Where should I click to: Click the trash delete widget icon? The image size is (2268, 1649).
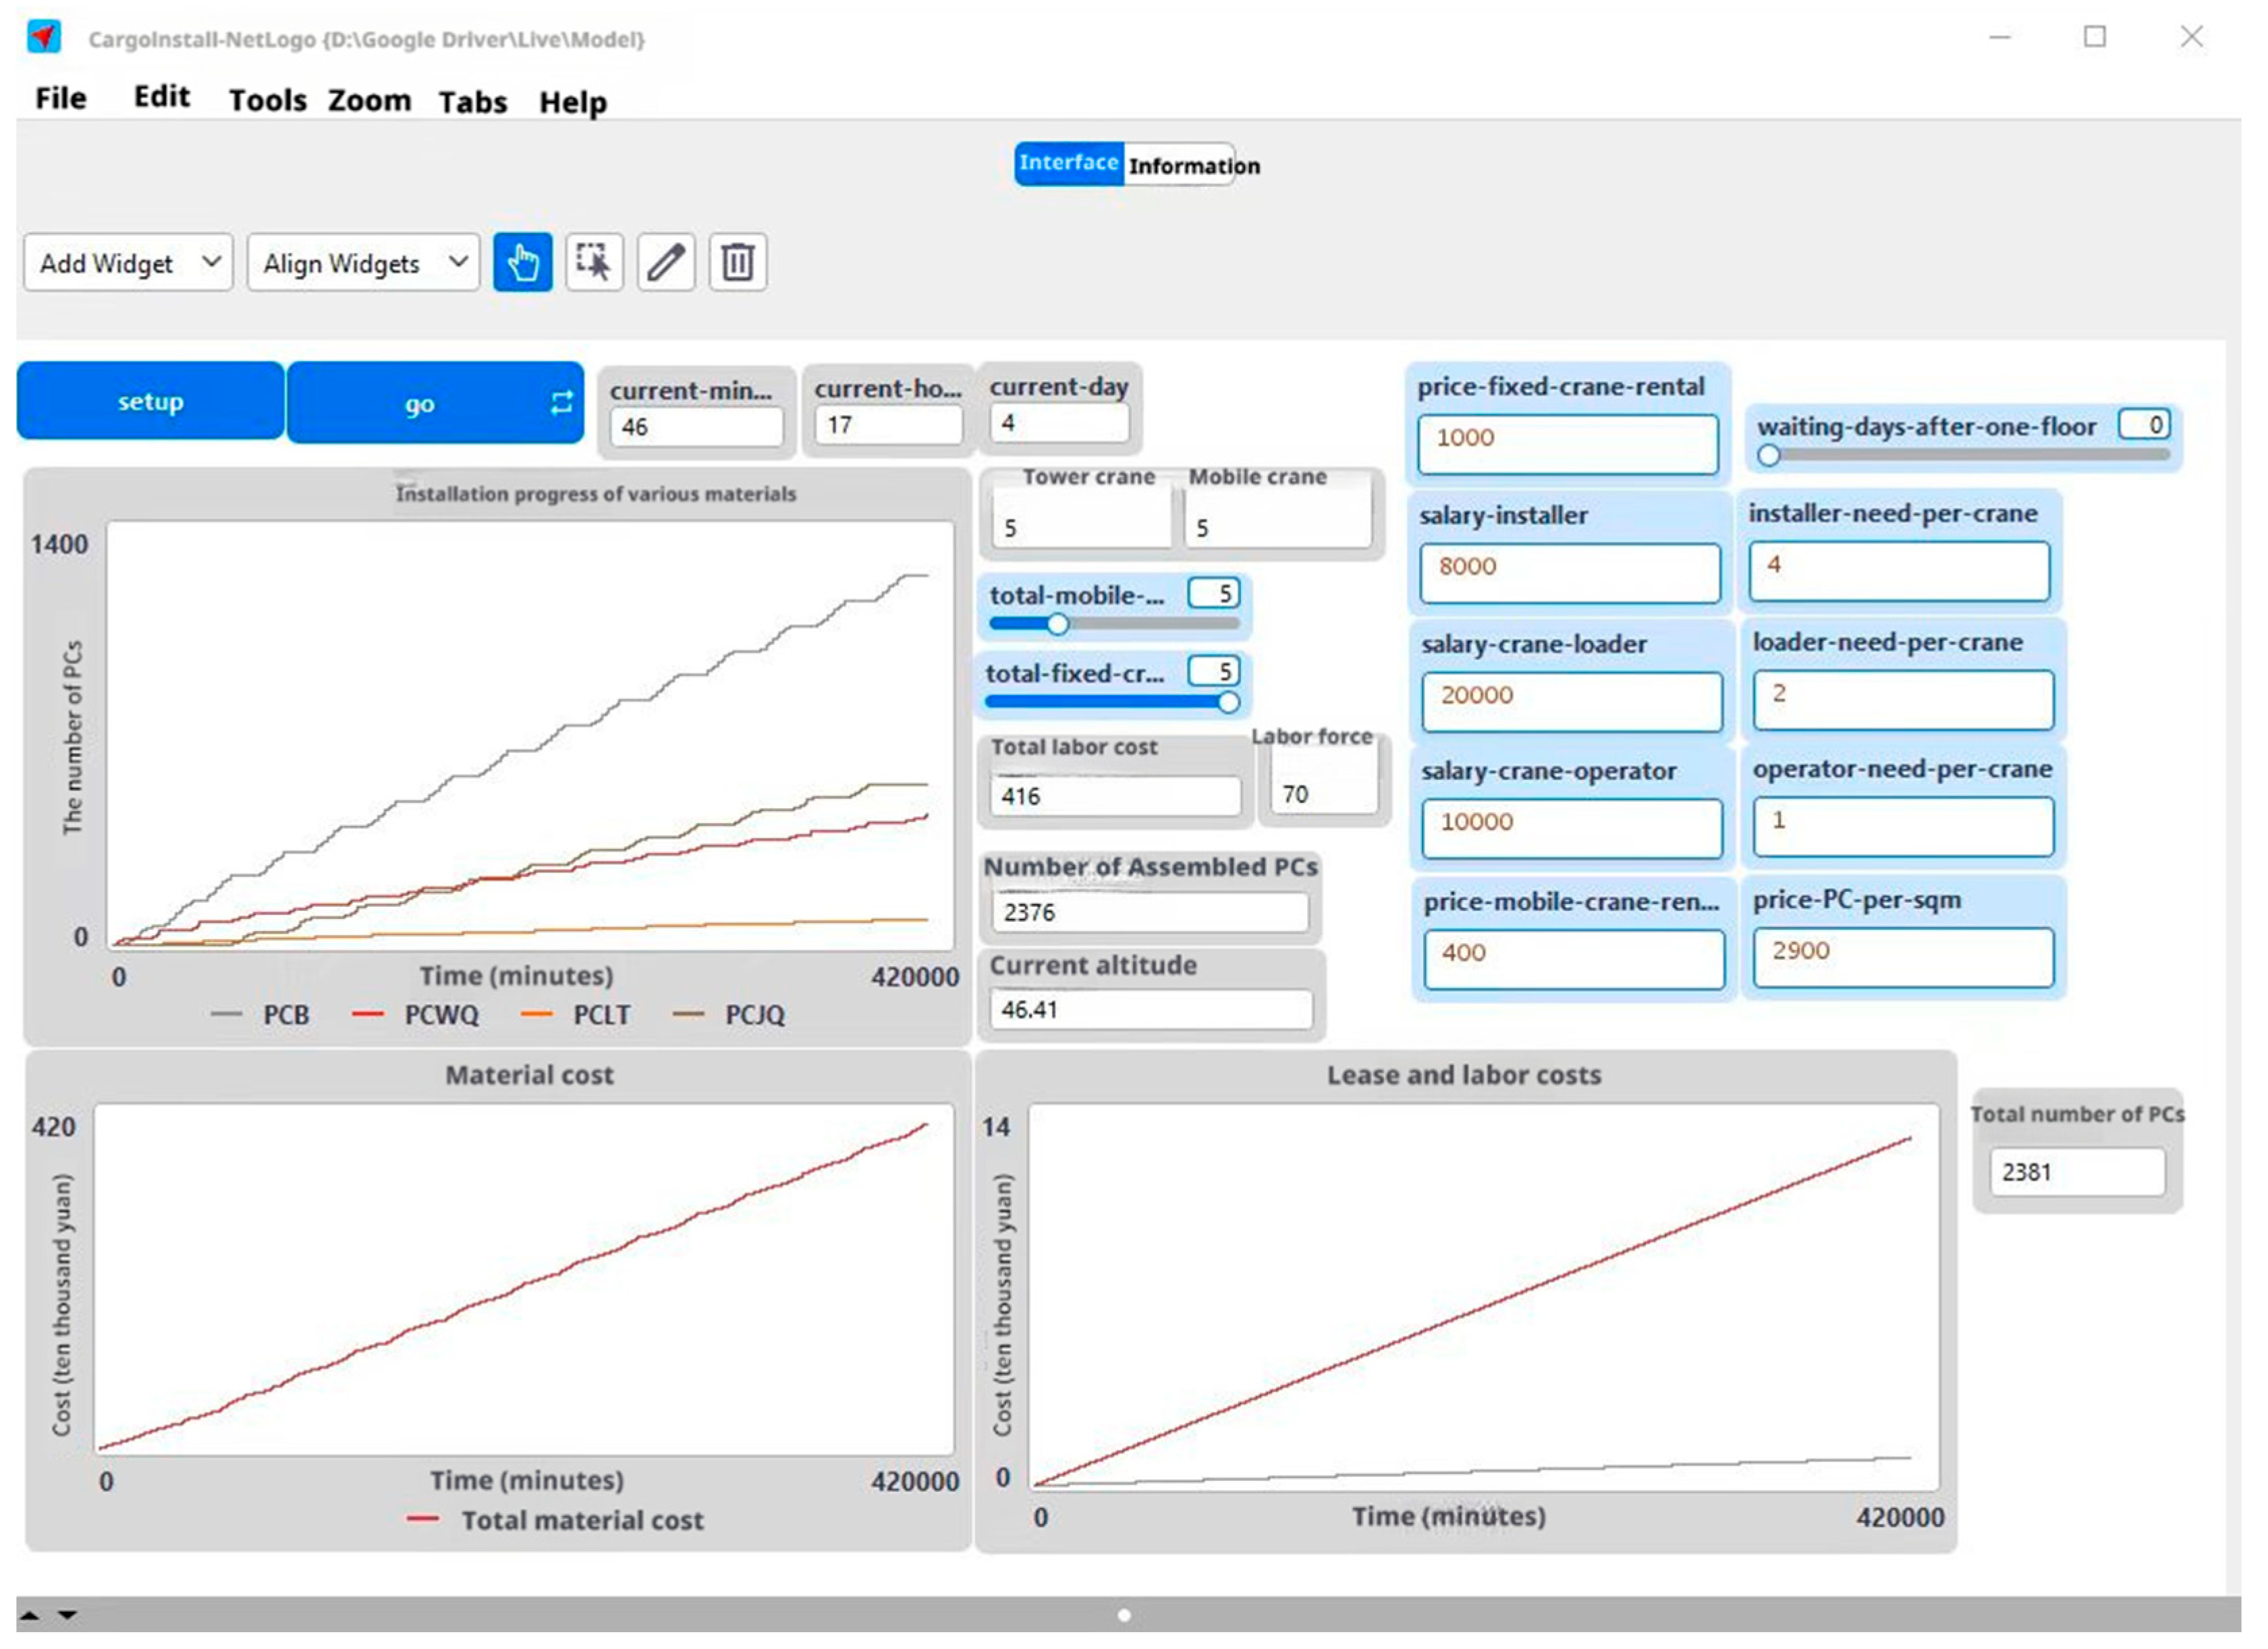pyautogui.click(x=738, y=263)
